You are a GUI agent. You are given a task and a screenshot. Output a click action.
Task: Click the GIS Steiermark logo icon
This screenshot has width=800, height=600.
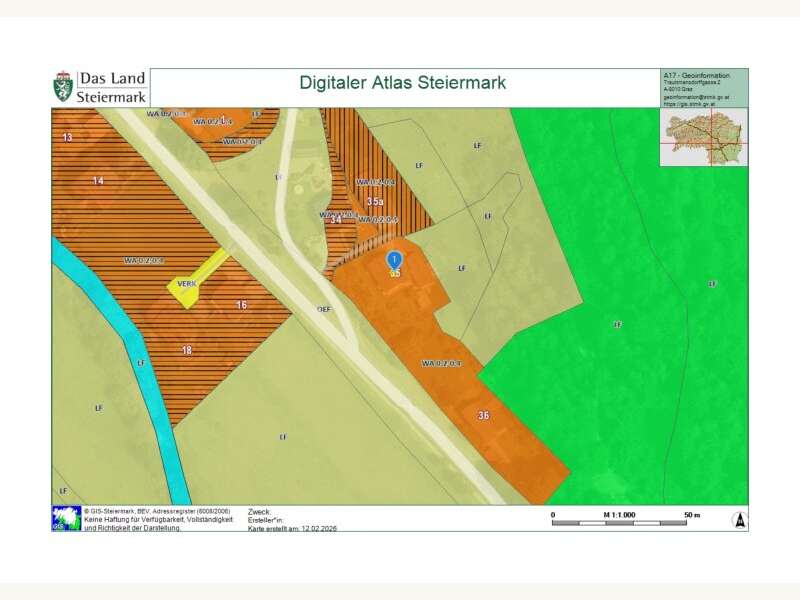(x=66, y=518)
